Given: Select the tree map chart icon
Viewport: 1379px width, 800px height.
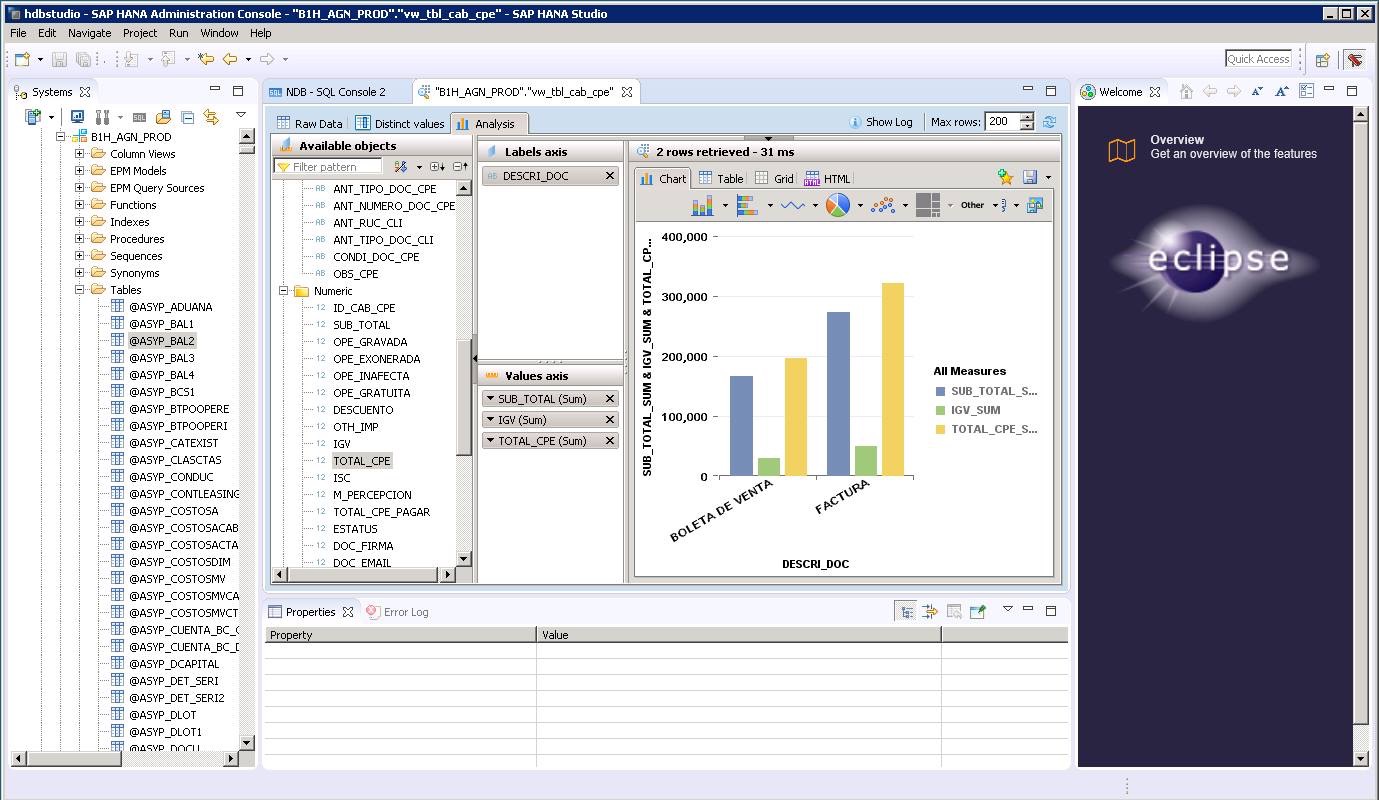Looking at the screenshot, I should 928,205.
